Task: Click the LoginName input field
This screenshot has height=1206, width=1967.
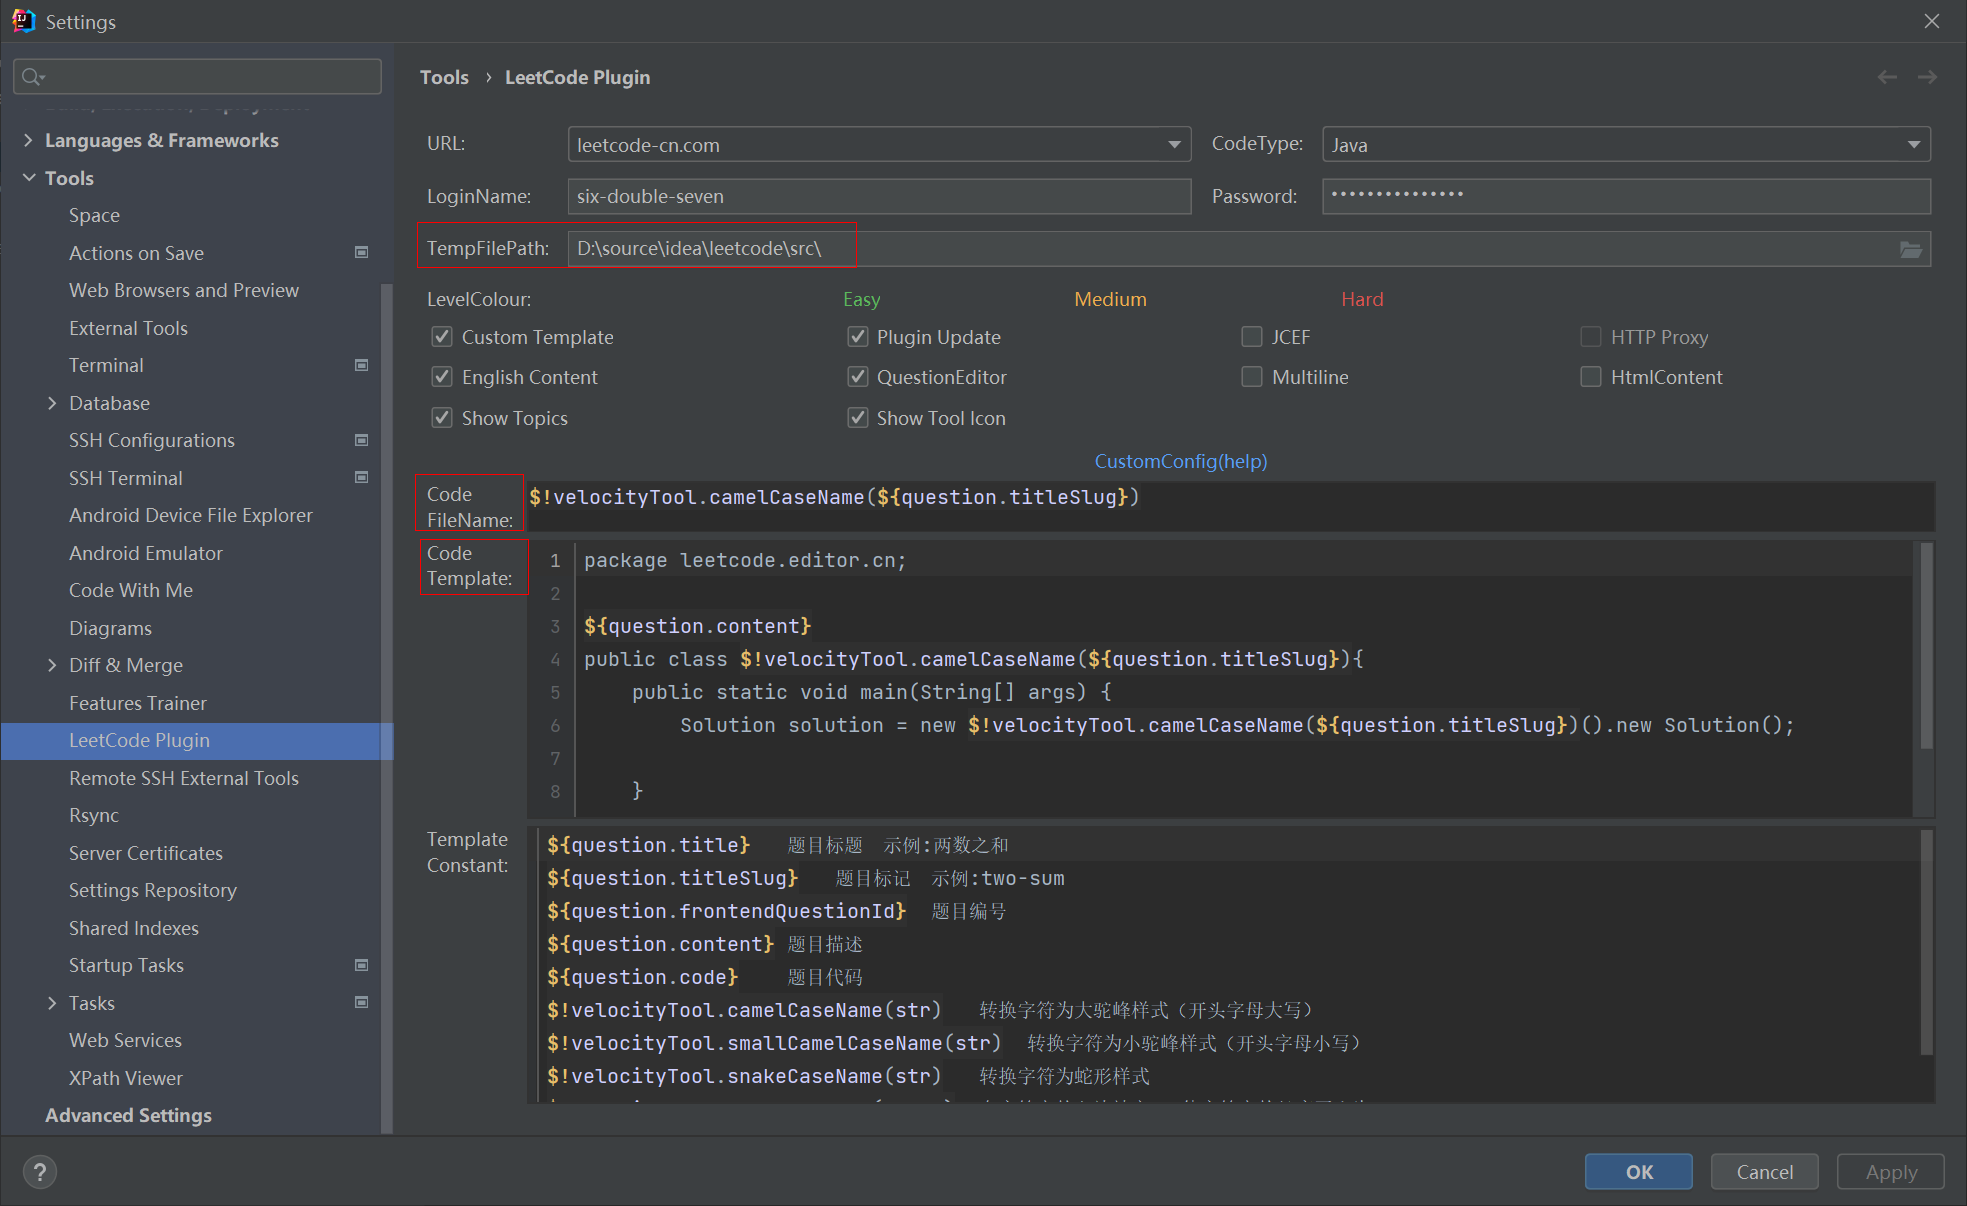Action: pyautogui.click(x=878, y=197)
